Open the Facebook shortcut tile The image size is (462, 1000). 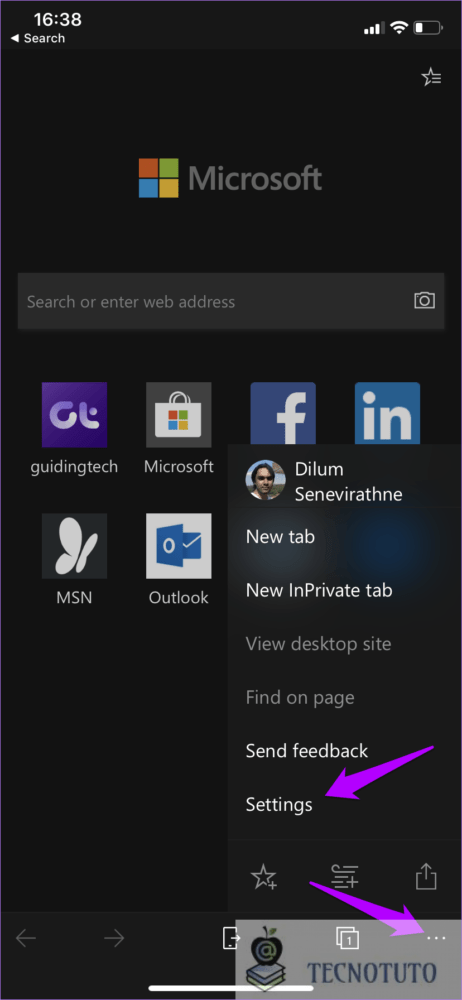283,413
